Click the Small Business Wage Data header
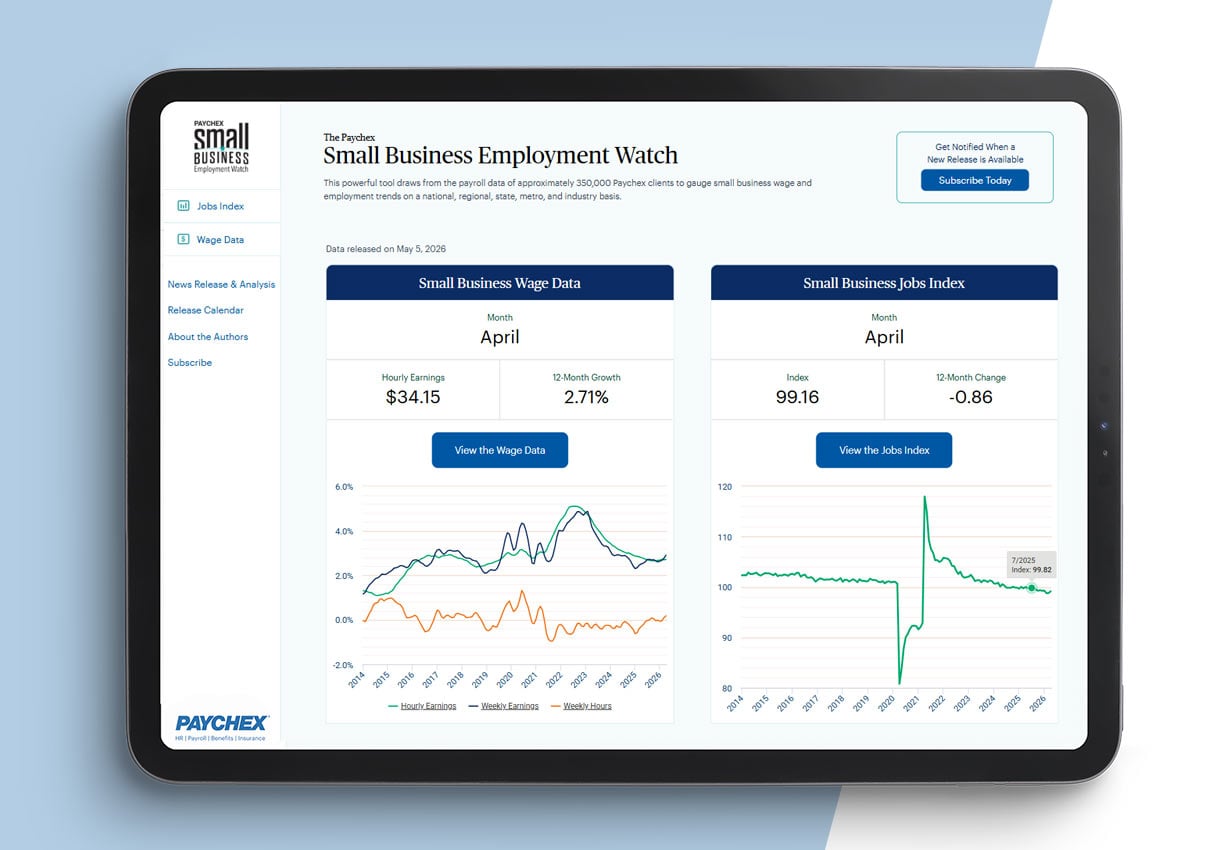This screenshot has width=1210, height=850. (x=500, y=283)
